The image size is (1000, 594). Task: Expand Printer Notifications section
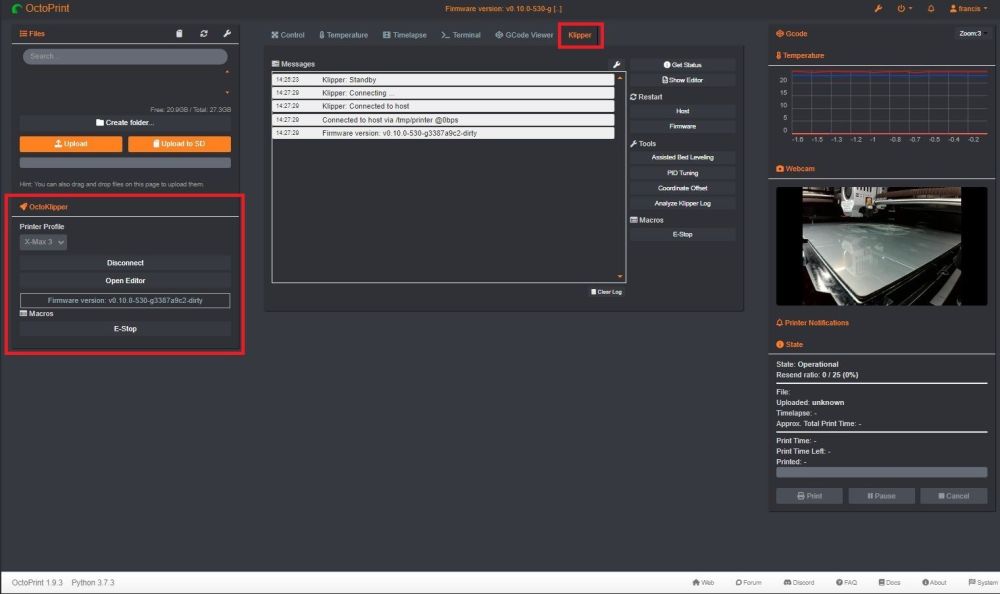[x=812, y=323]
